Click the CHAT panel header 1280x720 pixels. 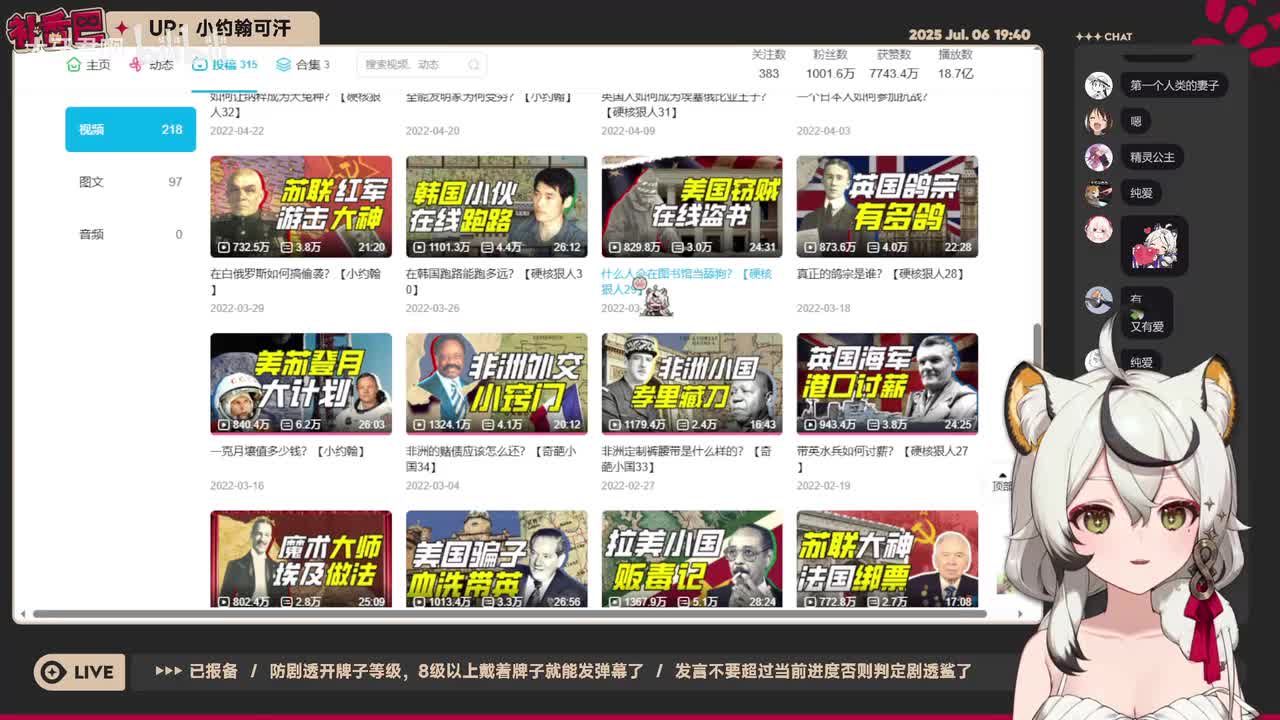point(1104,36)
